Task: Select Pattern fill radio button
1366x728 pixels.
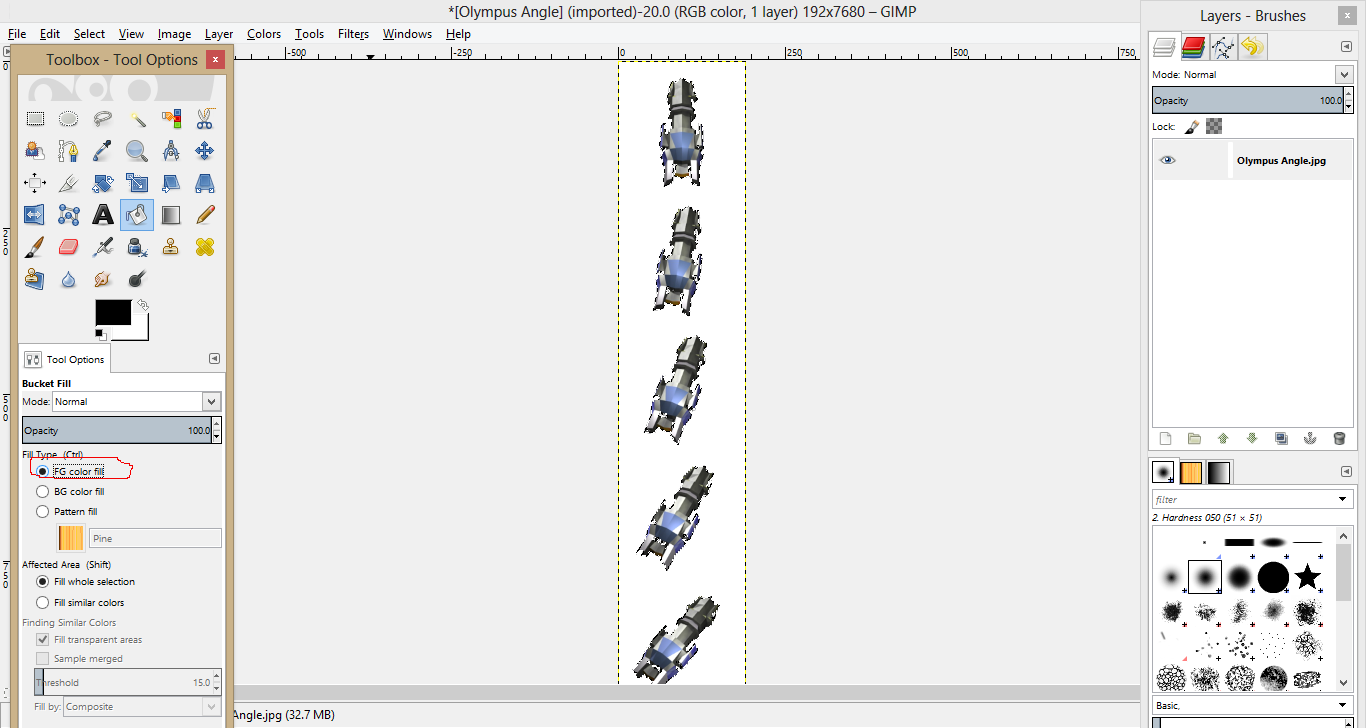Action: (x=42, y=512)
